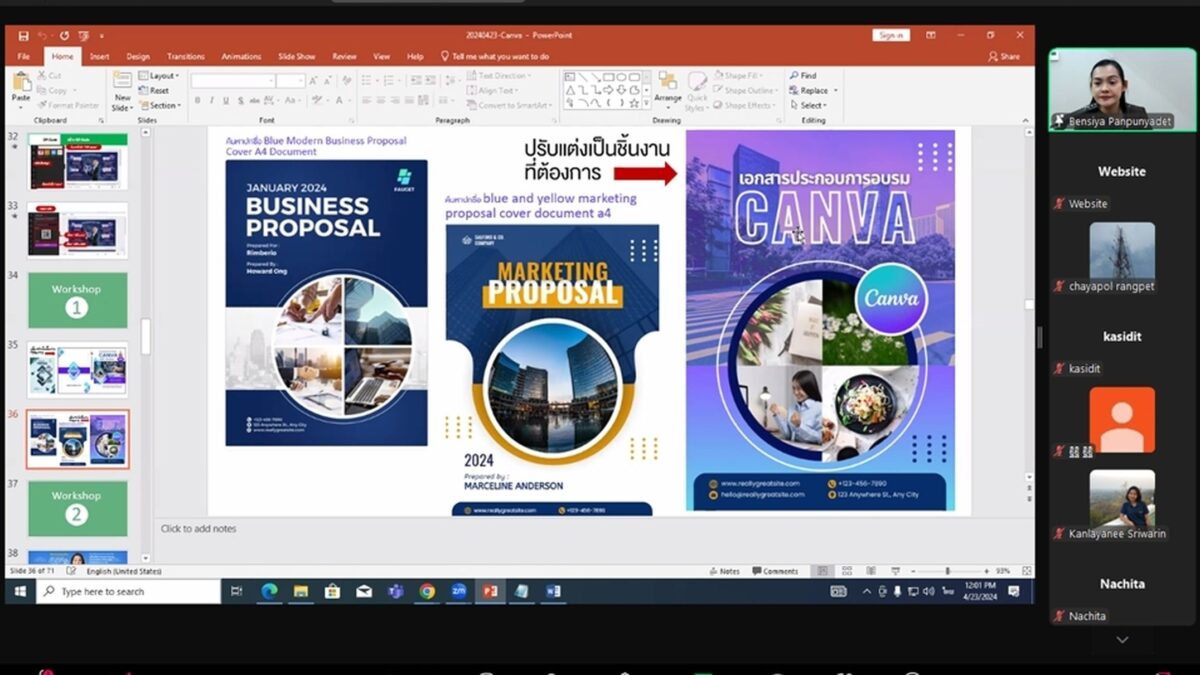Toggle Italic formatting
This screenshot has height=675, width=1200.
coord(211,100)
